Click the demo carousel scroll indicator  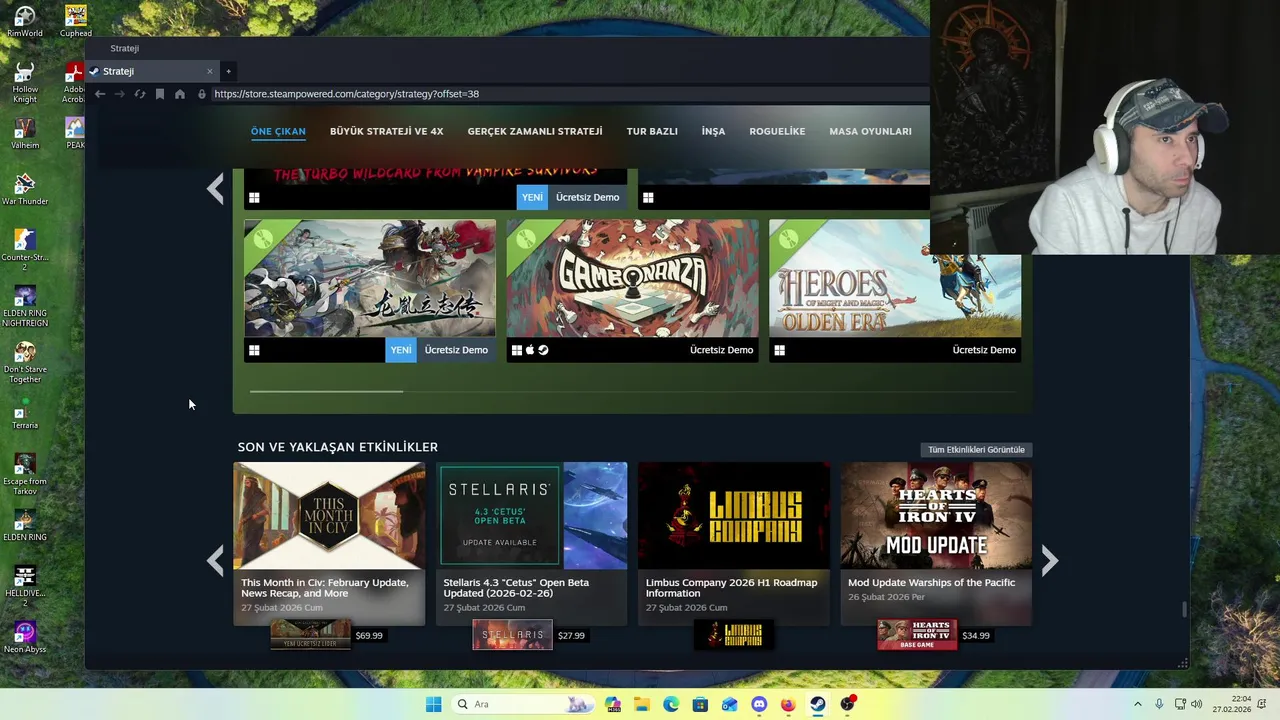(x=326, y=391)
